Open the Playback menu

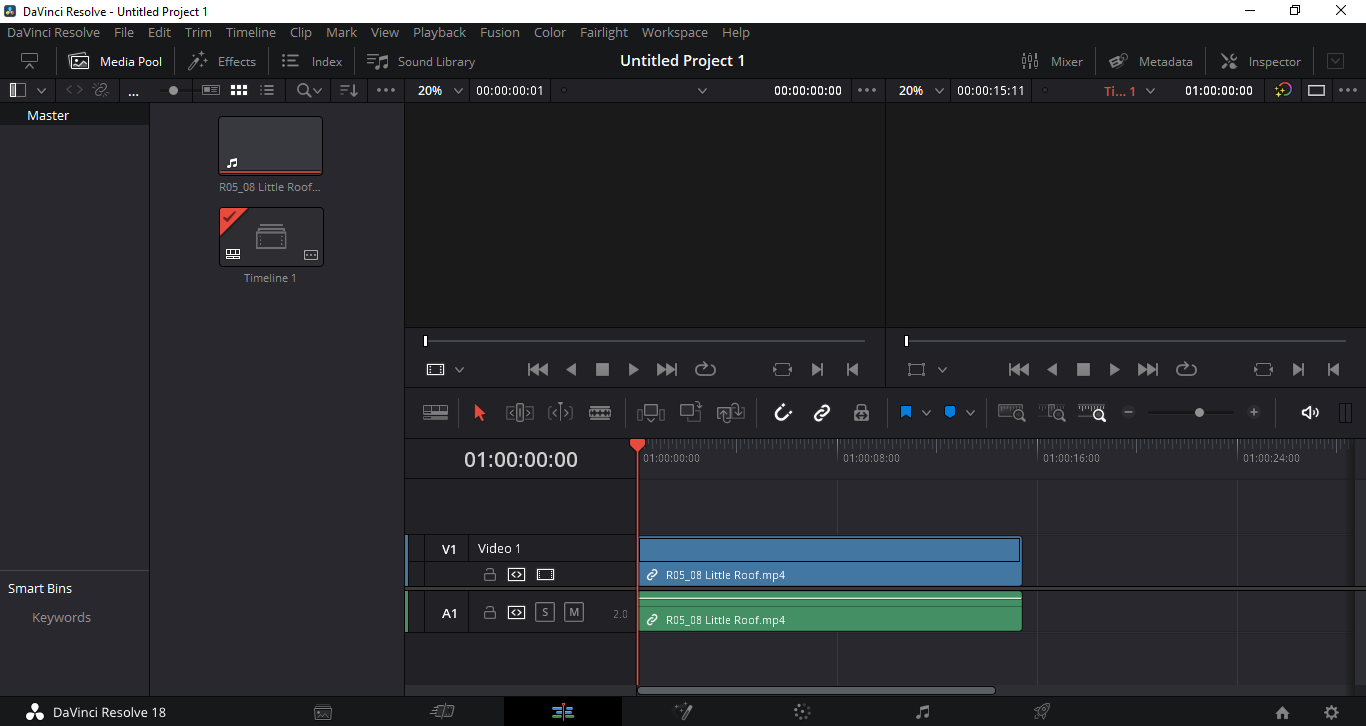pos(439,32)
